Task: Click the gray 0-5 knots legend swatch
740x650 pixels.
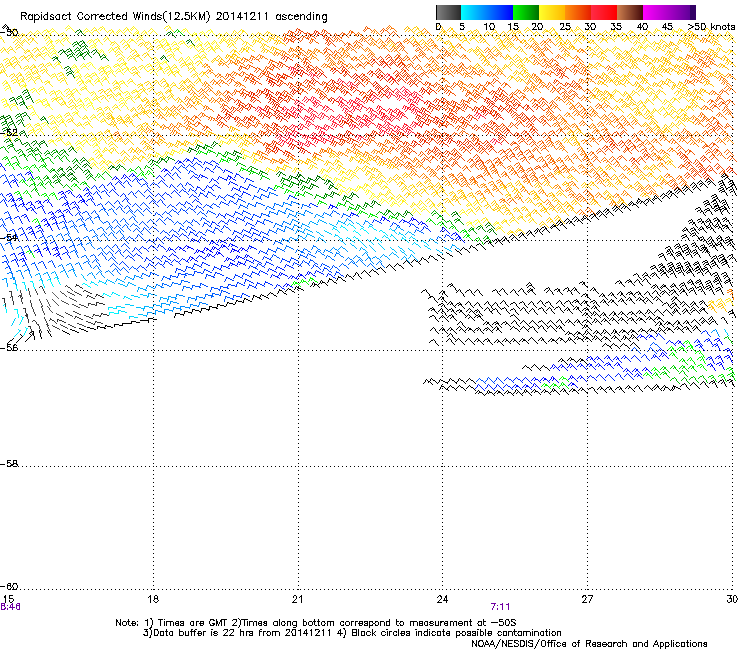Action: tap(448, 12)
